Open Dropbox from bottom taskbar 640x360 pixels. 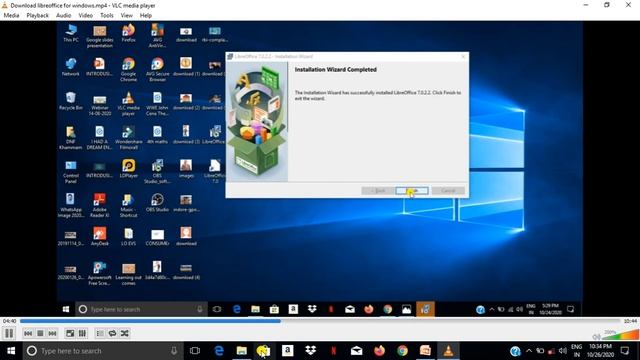click(311, 351)
